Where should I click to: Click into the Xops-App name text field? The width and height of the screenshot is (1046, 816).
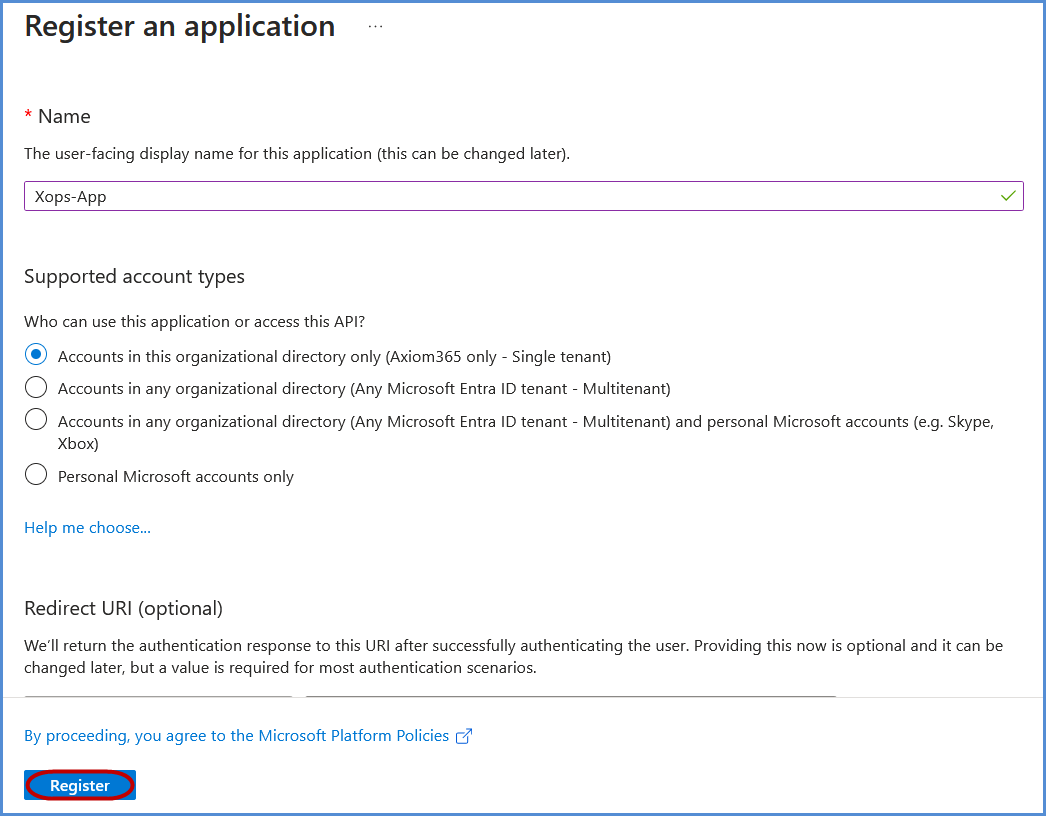click(500, 196)
